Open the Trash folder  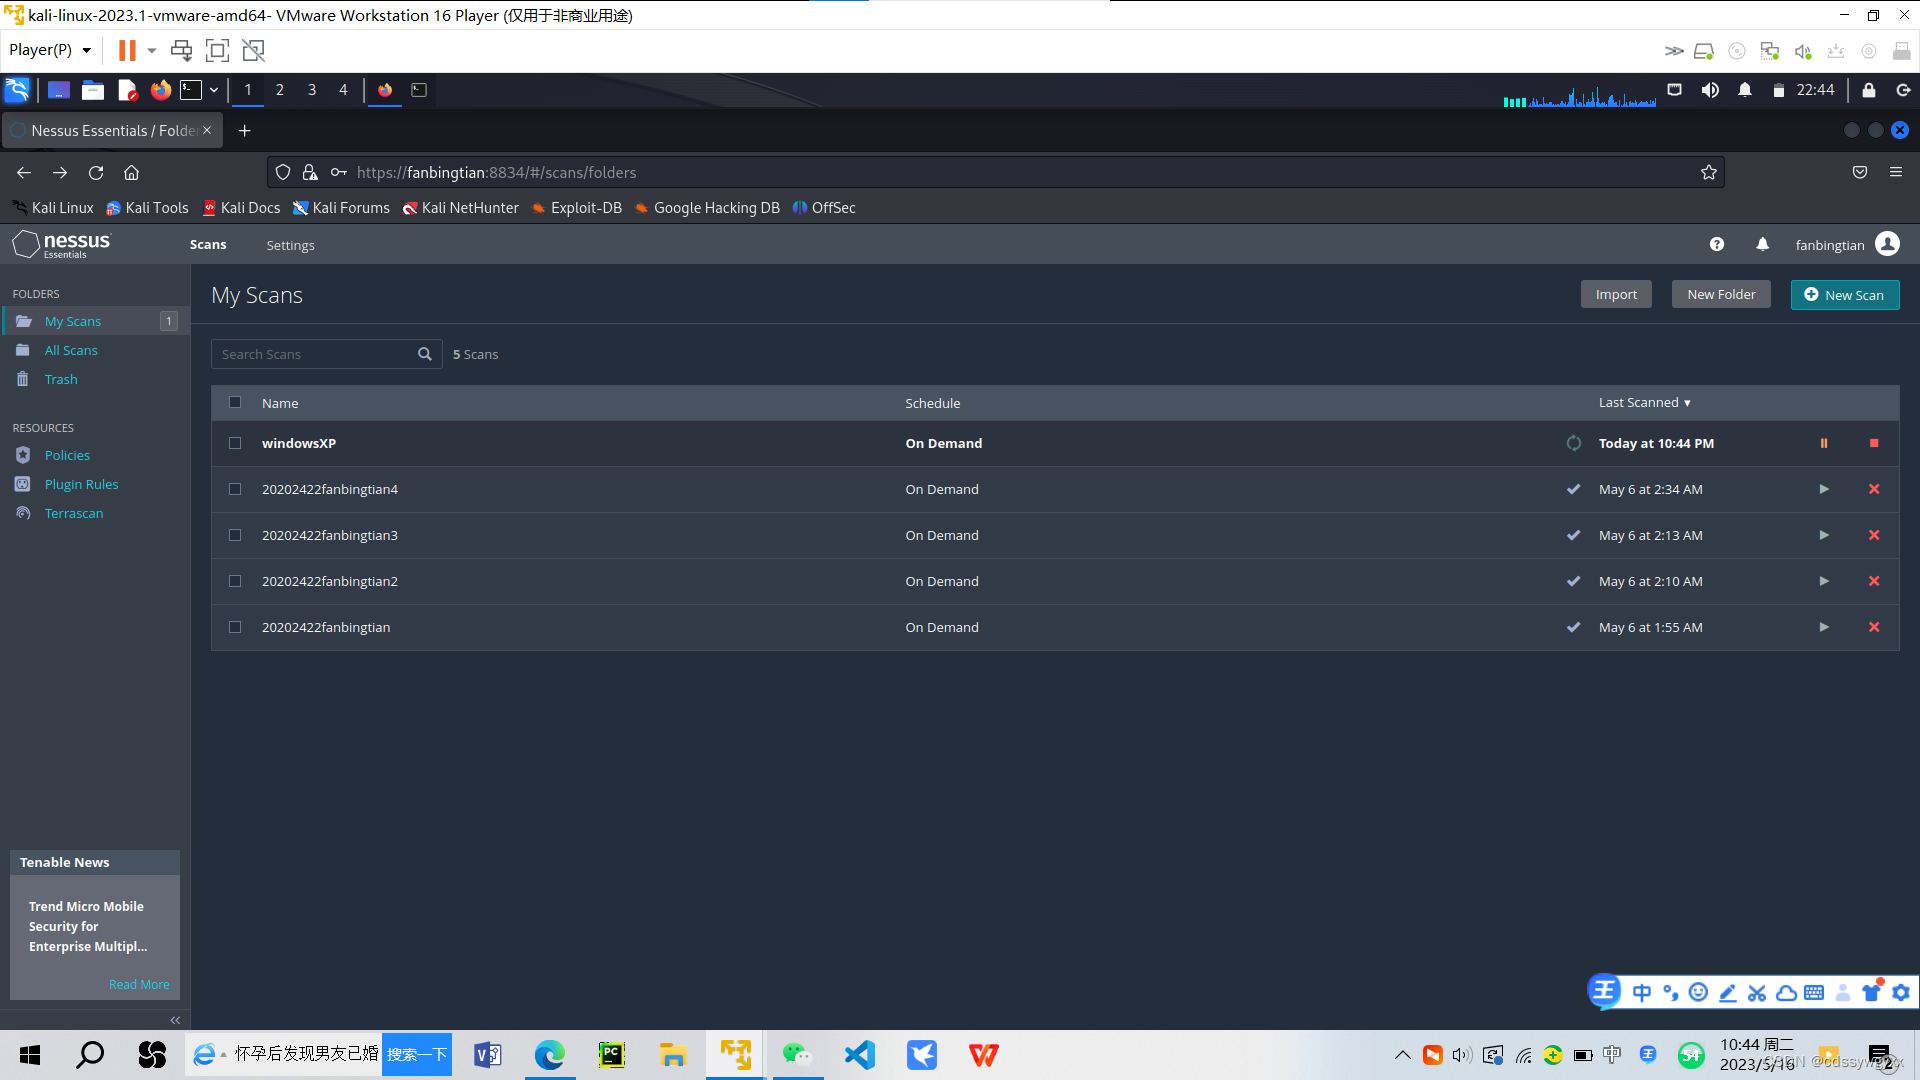61,379
